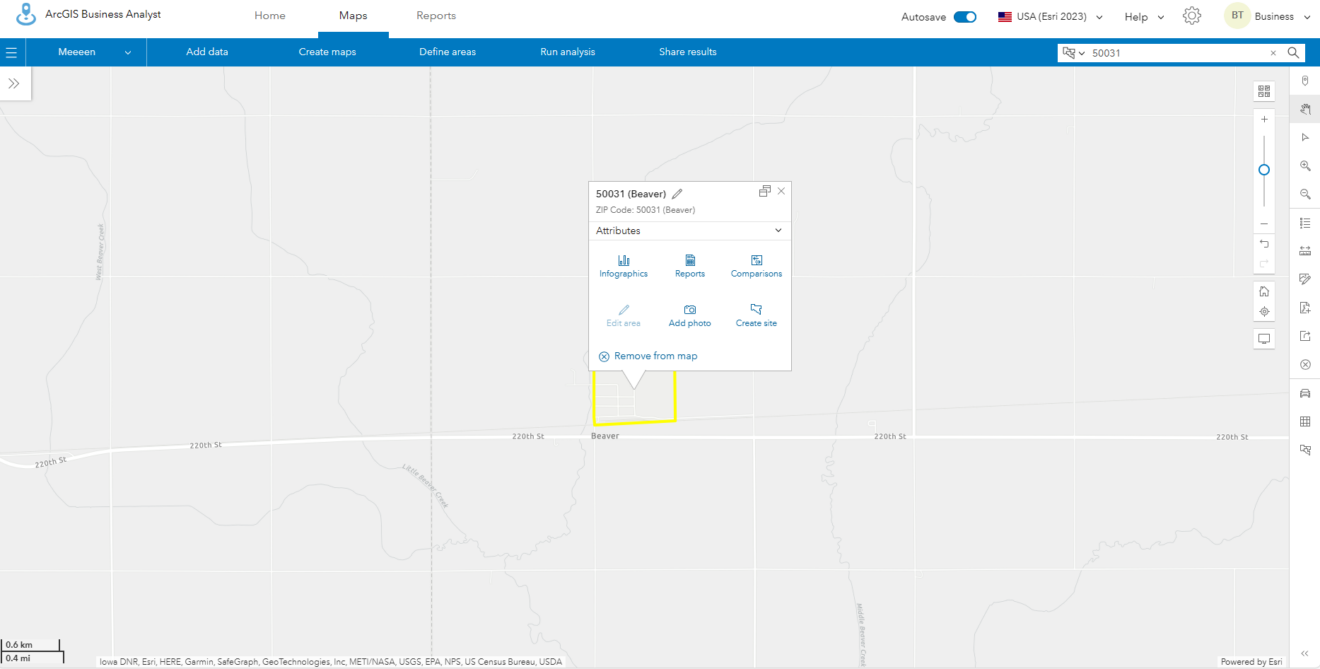1320x669 pixels.
Task: Click the add-page PDF icon
Action: [1305, 308]
